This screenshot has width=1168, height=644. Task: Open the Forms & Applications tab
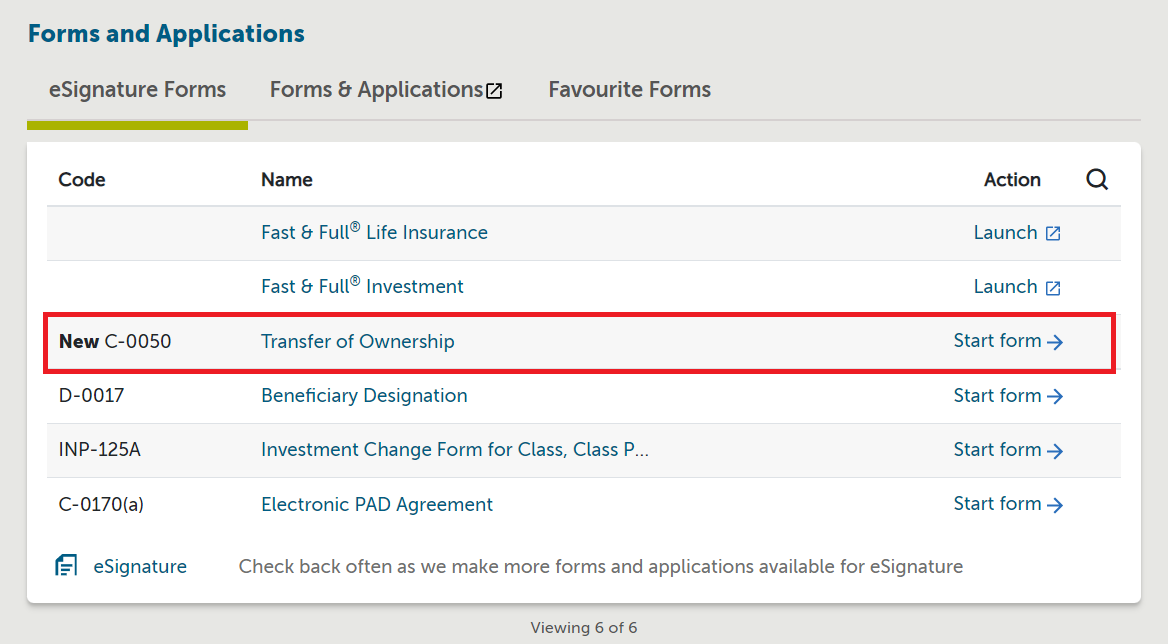(x=376, y=89)
